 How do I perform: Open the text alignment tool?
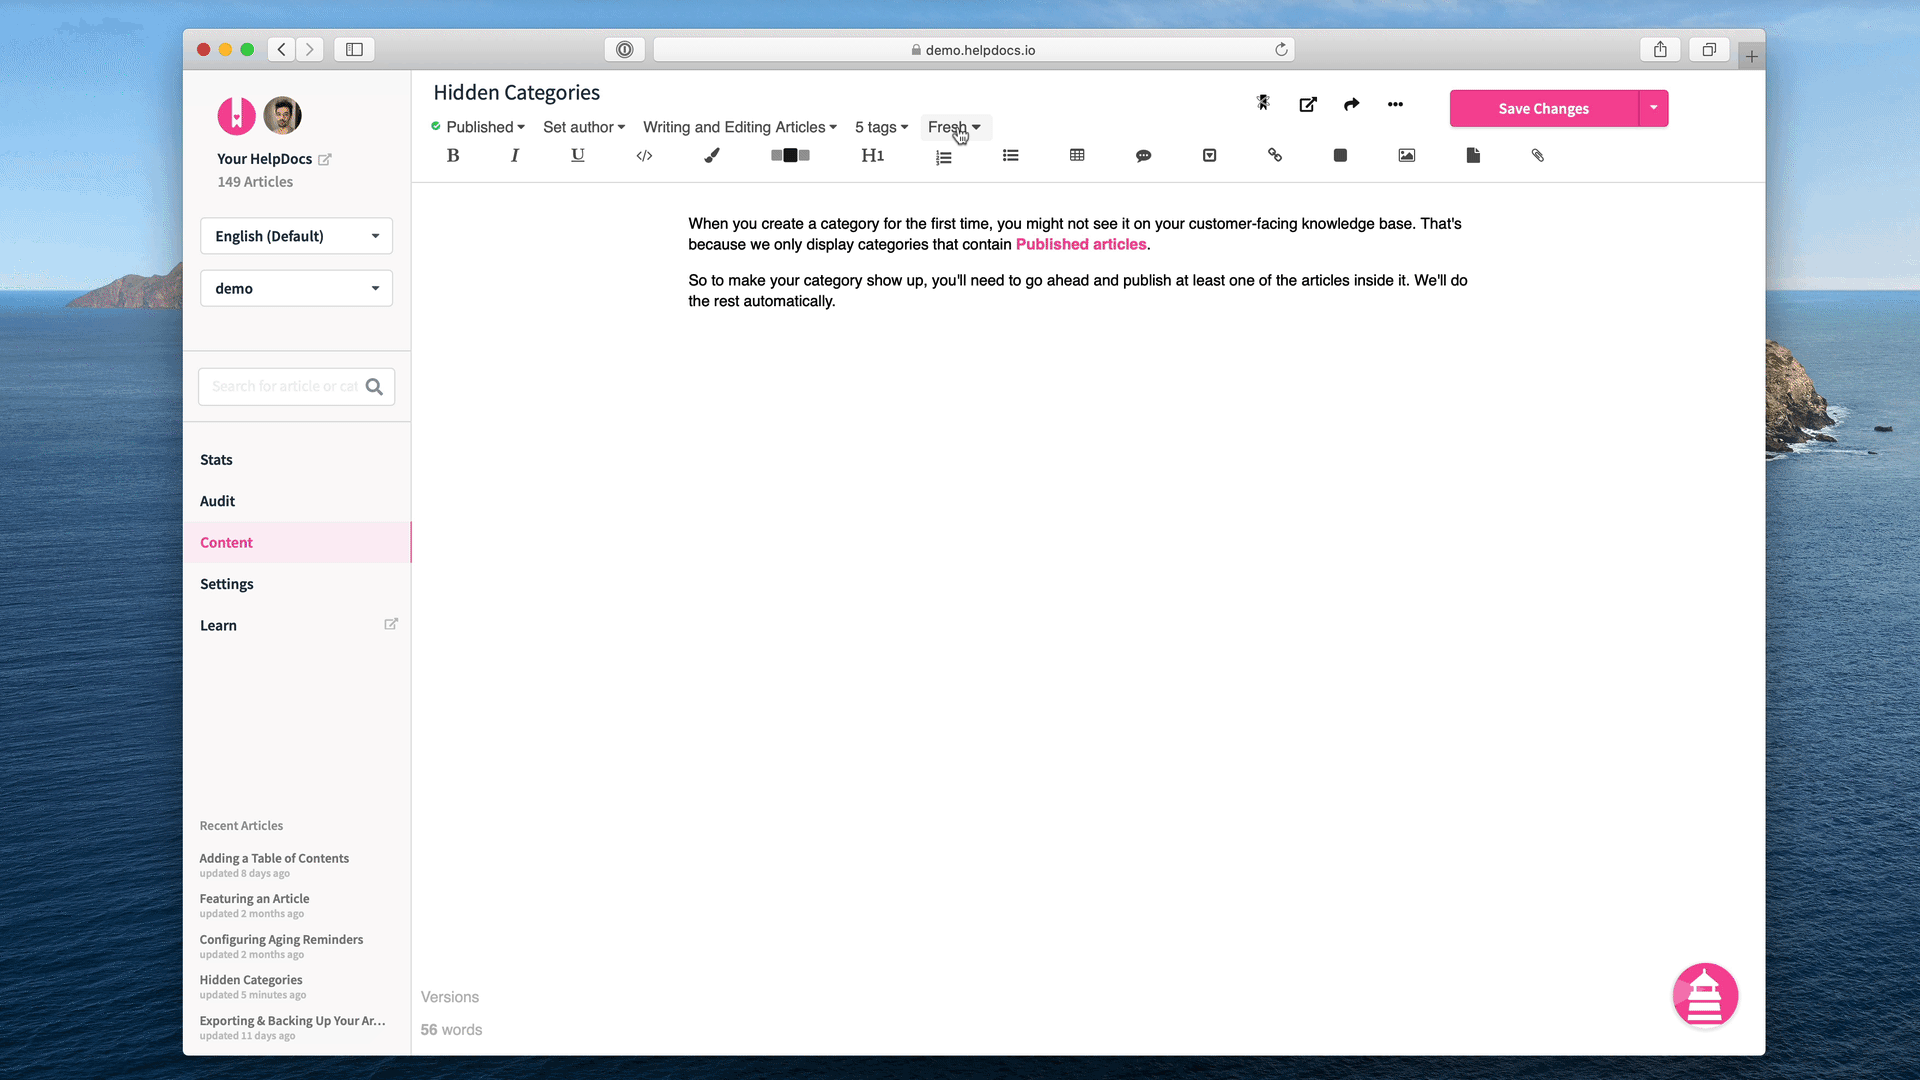click(x=790, y=155)
